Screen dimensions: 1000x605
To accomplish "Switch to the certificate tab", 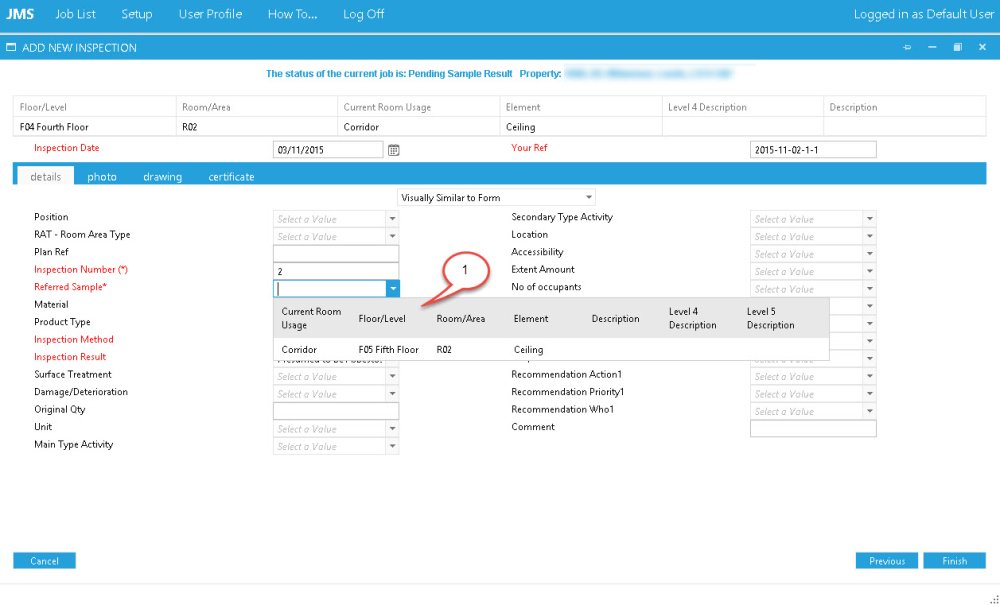I will pos(231,177).
